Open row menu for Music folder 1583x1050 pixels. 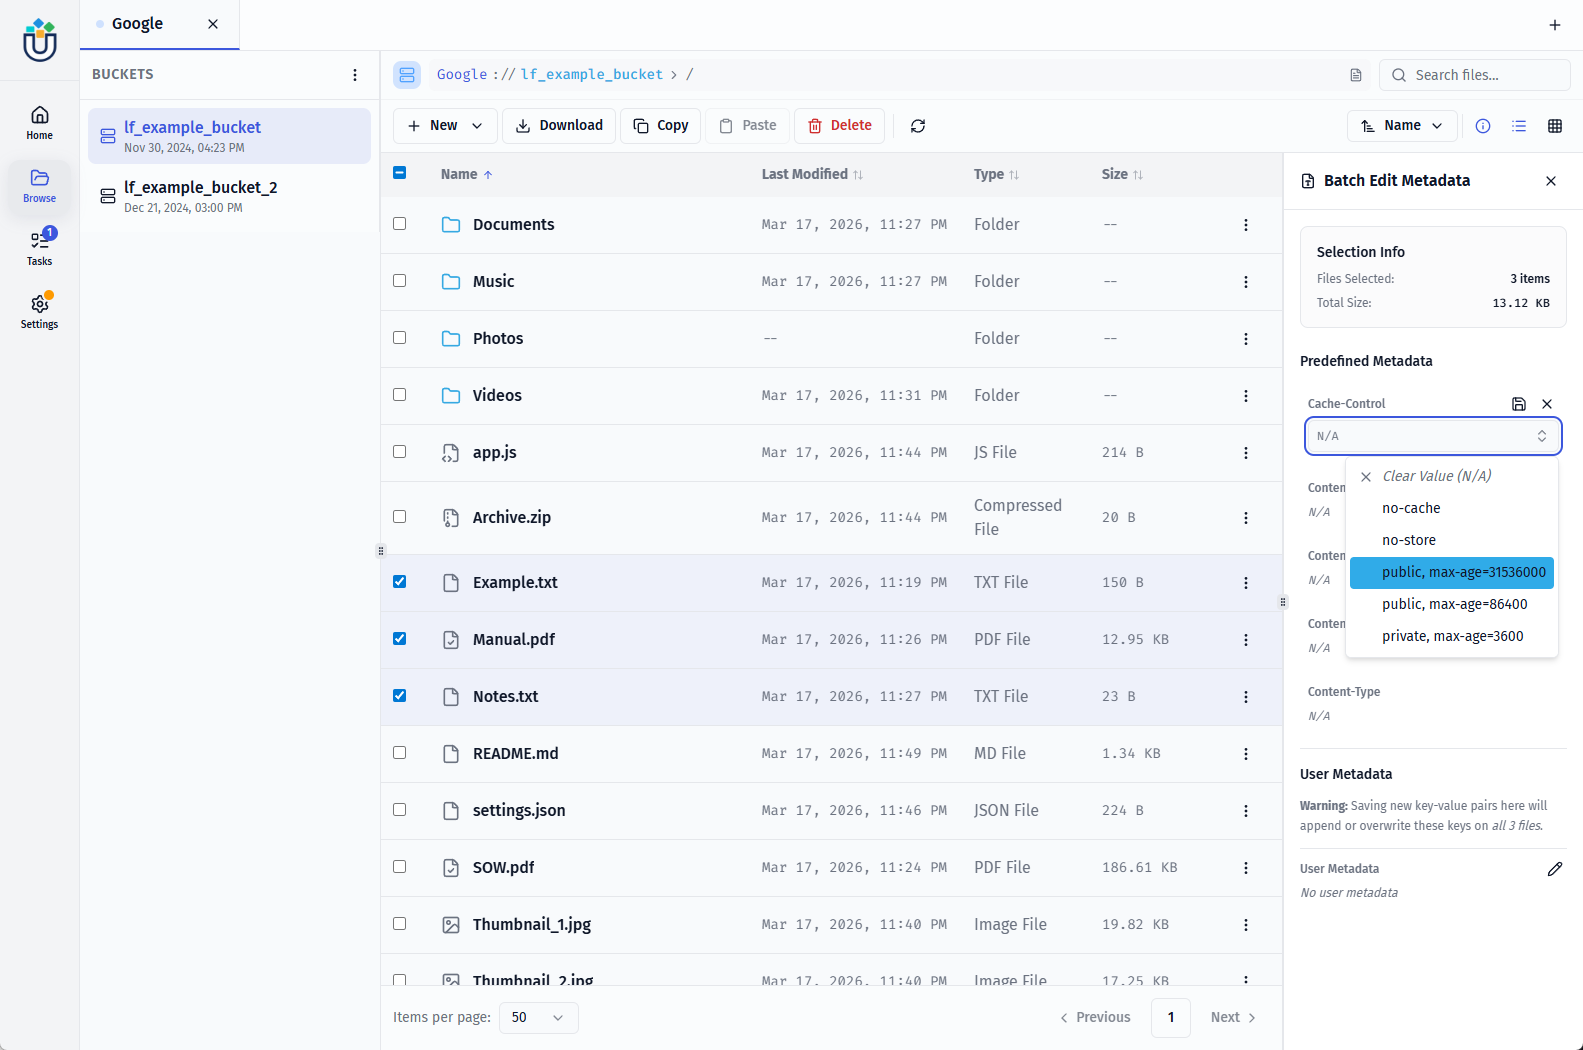[1246, 282]
